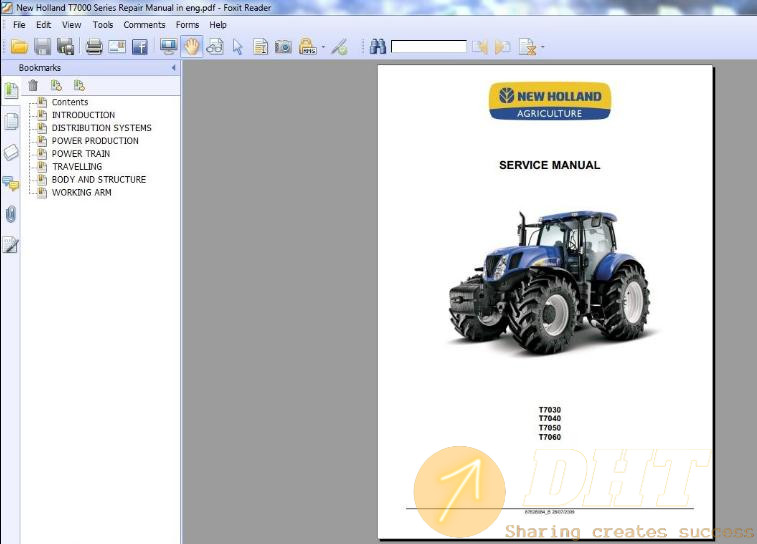
Task: Go to the TRAVELLING bookmark
Action: (77, 167)
